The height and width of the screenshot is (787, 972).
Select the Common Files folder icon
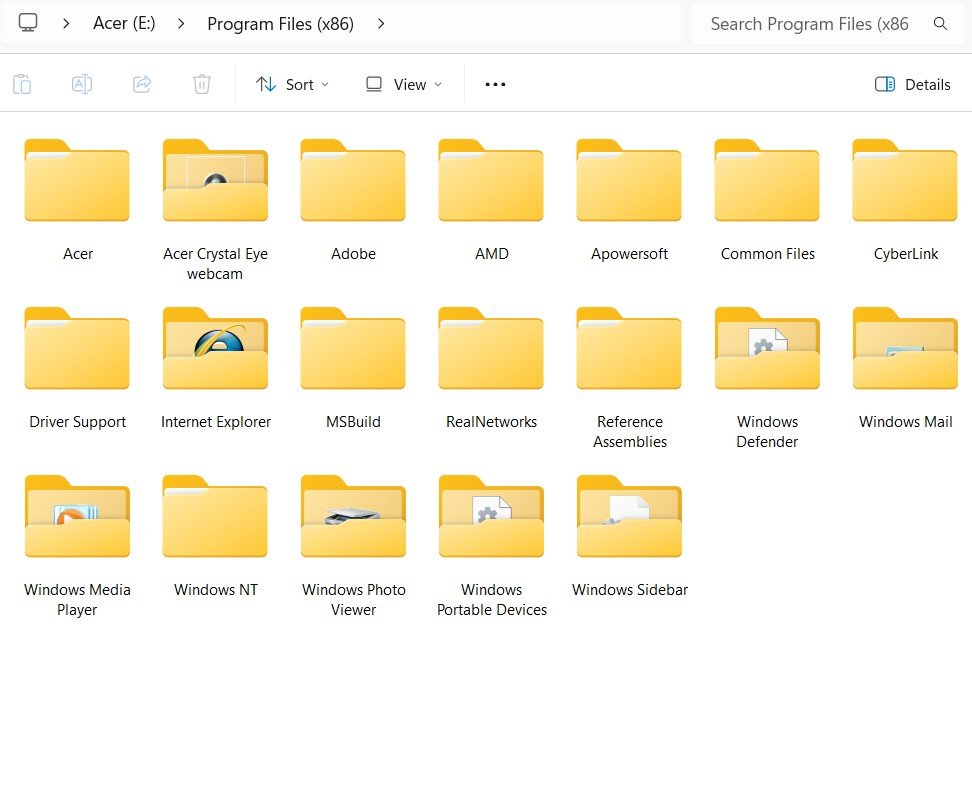(x=767, y=180)
